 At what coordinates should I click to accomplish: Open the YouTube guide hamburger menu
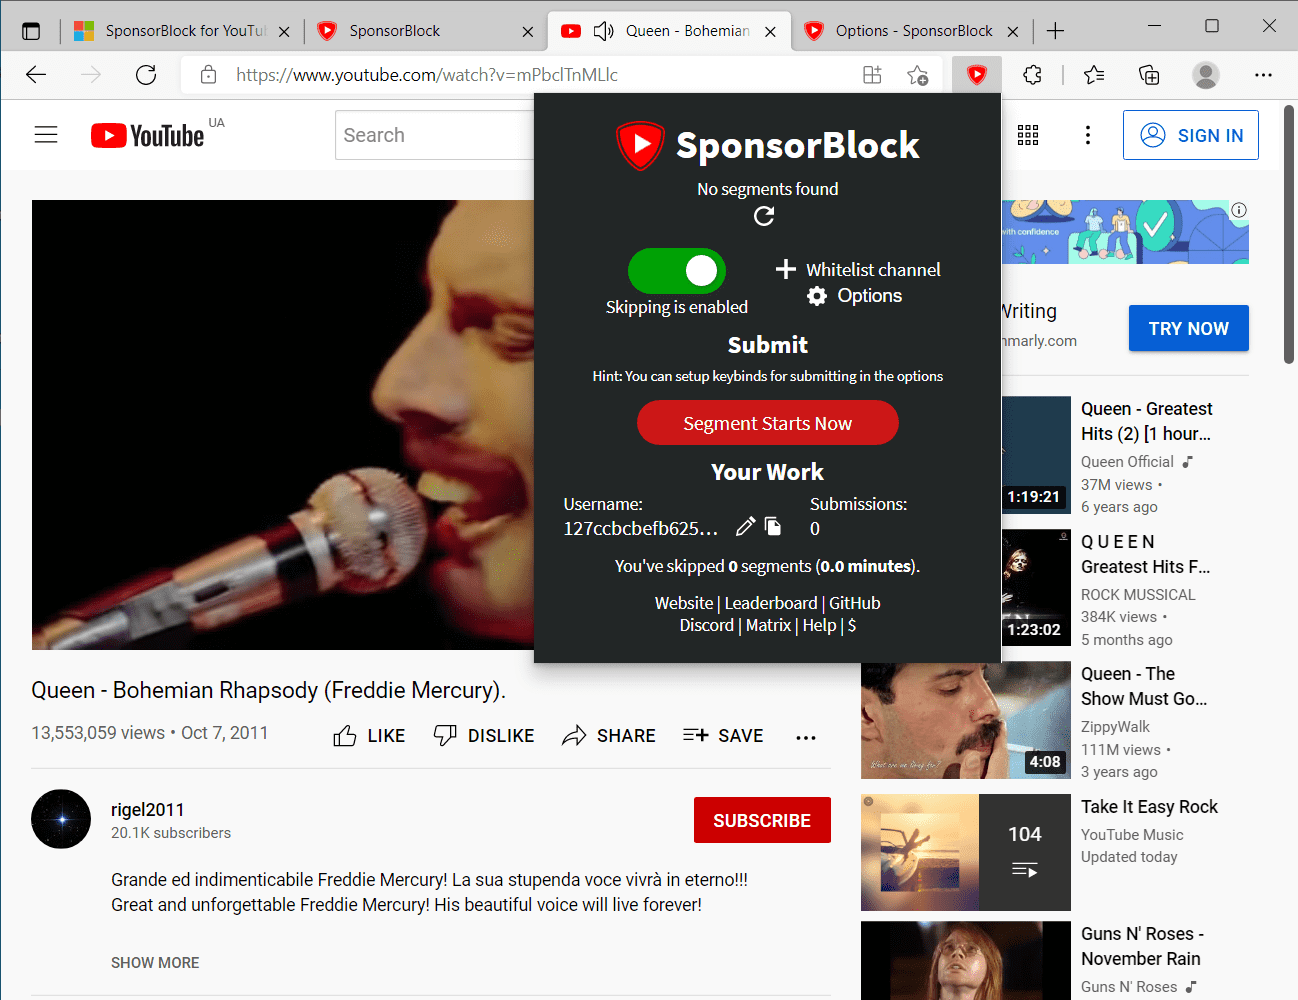46,135
